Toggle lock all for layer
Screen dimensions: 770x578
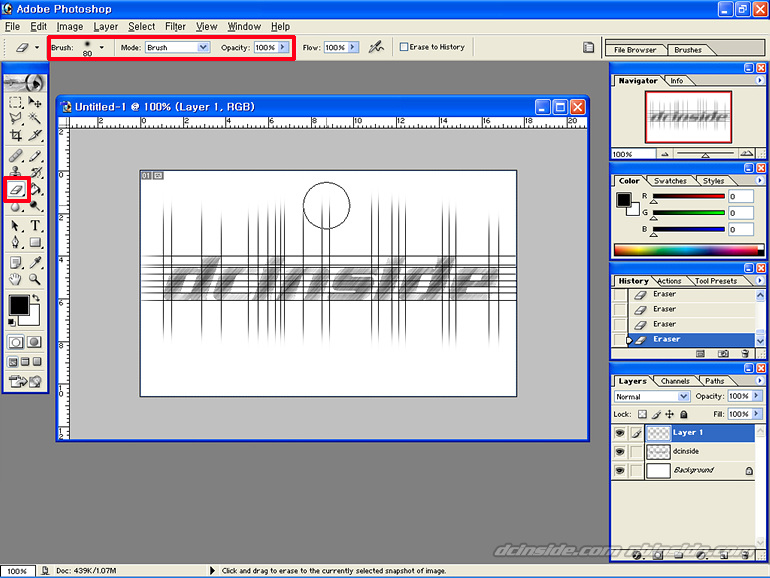(x=684, y=414)
